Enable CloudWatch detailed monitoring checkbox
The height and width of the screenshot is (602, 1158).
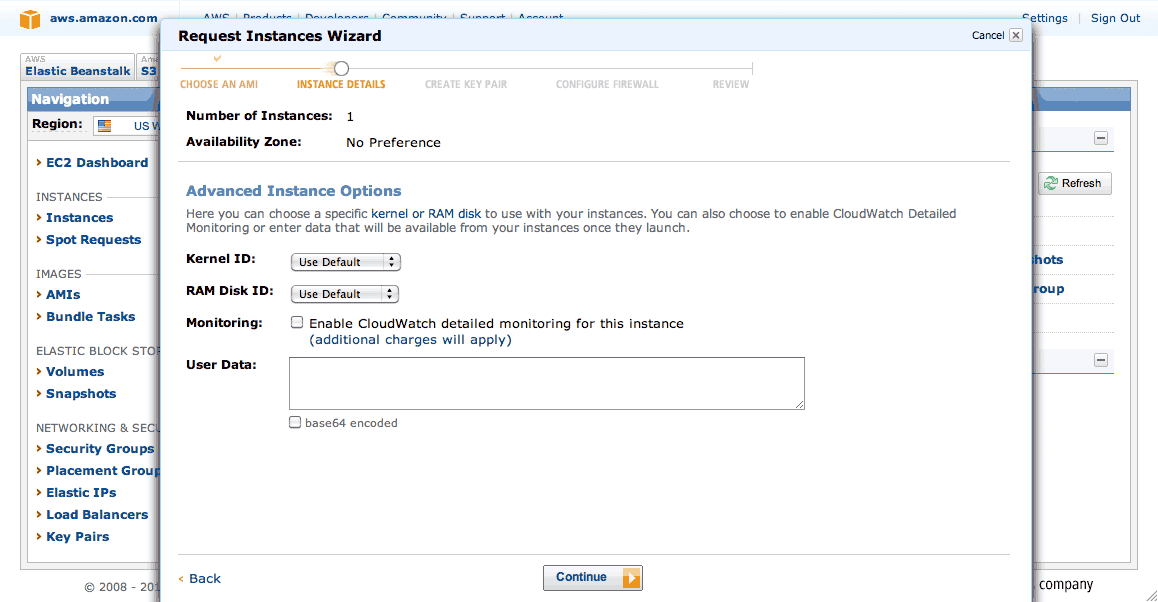pos(297,322)
